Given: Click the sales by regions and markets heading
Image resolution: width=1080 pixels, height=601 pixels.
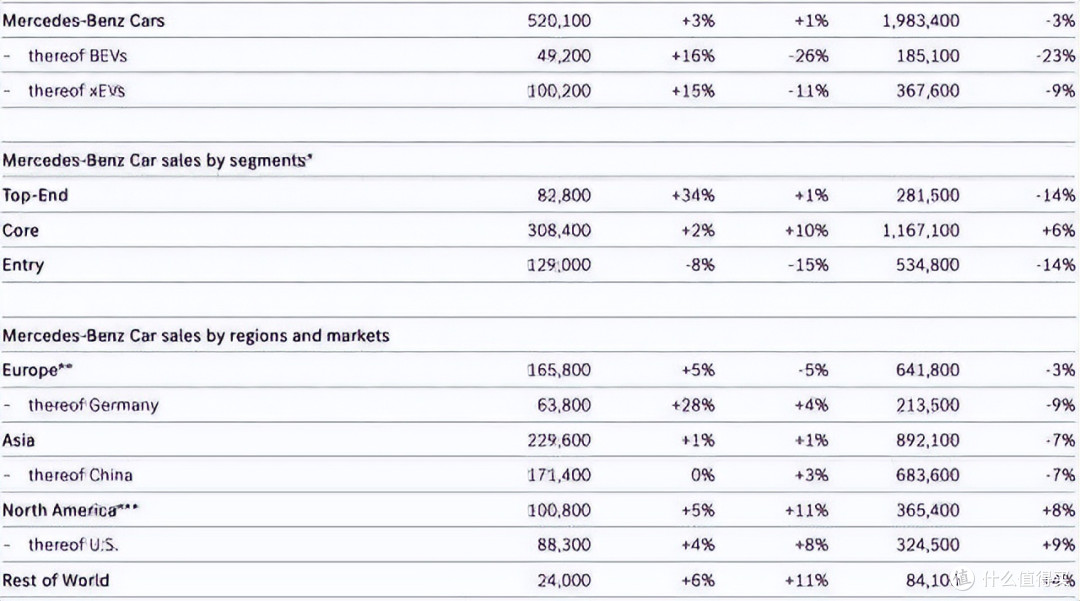Looking at the screenshot, I should pos(196,335).
